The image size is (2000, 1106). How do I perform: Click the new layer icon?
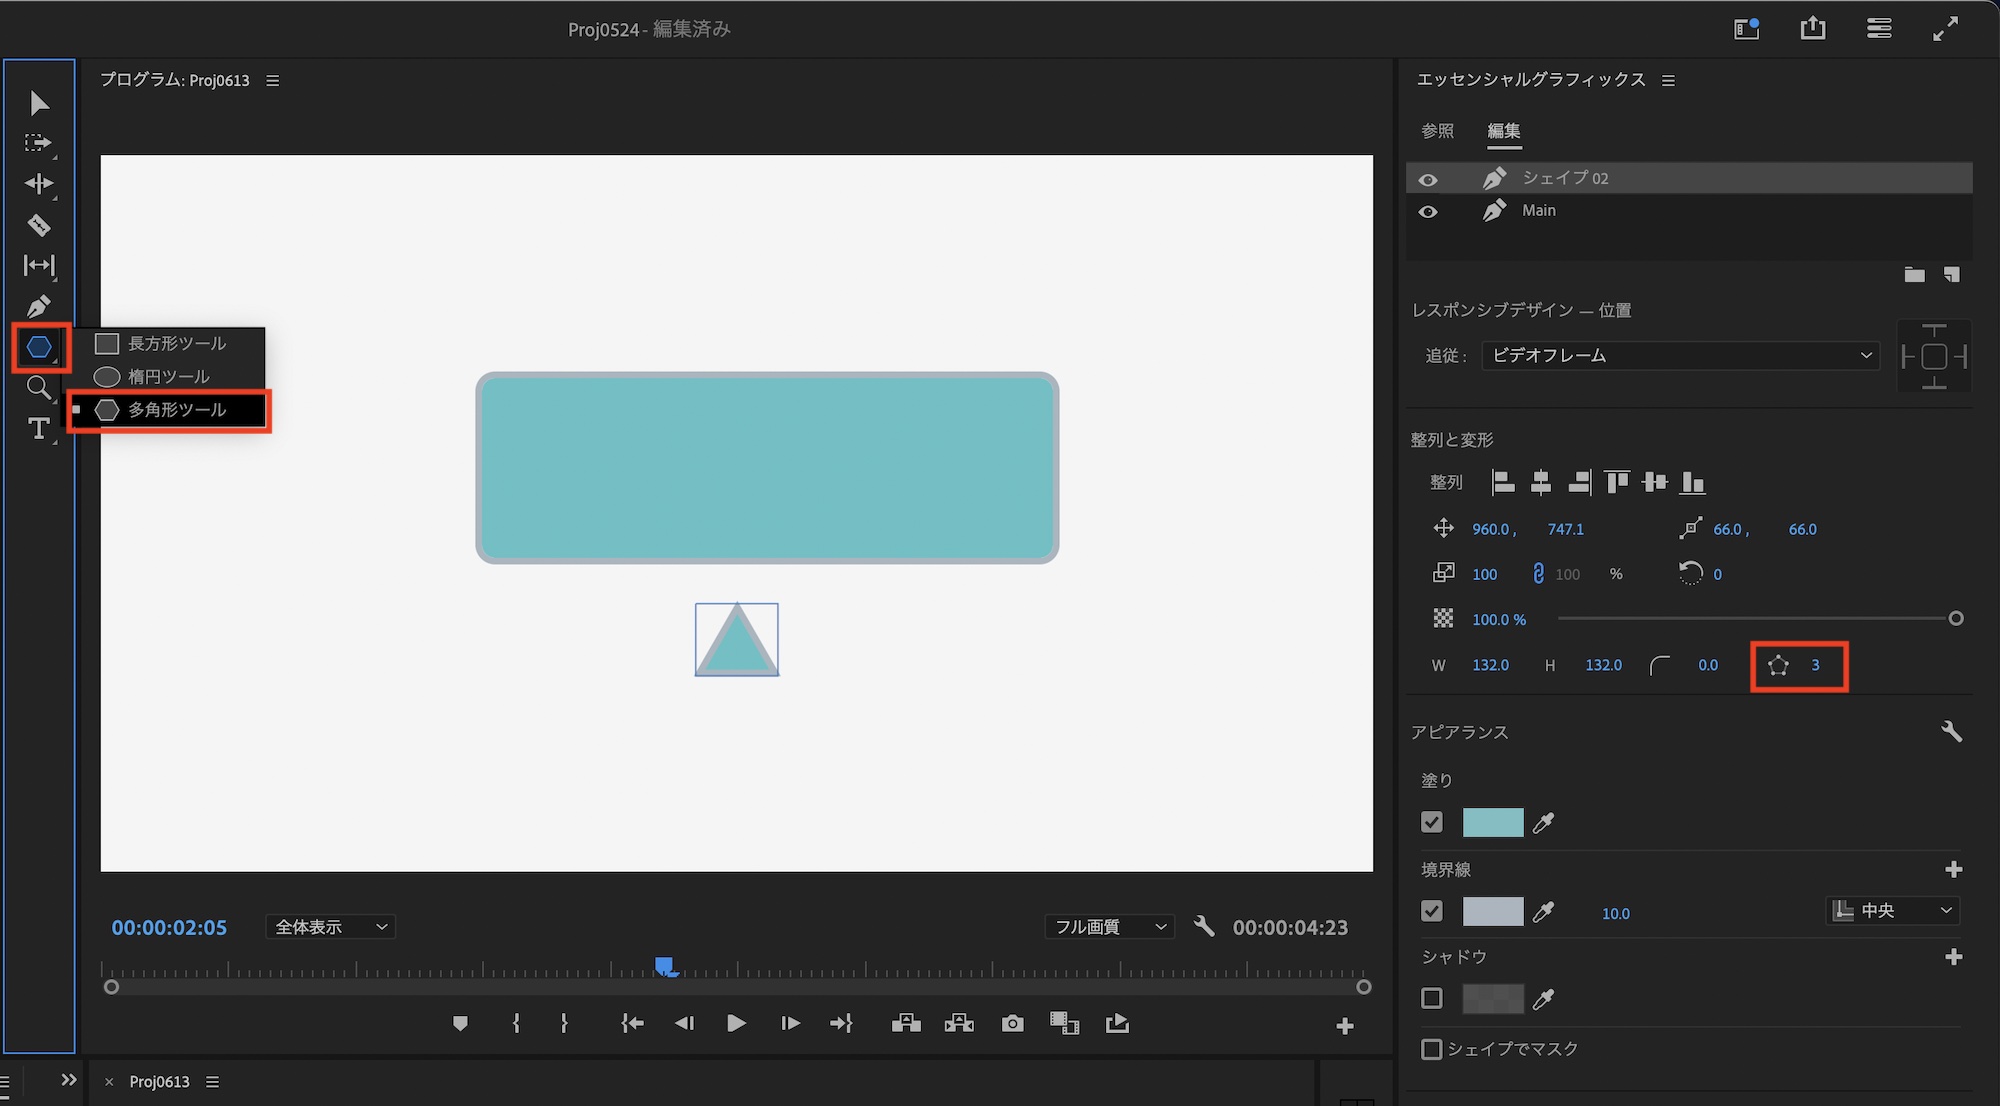[1951, 275]
